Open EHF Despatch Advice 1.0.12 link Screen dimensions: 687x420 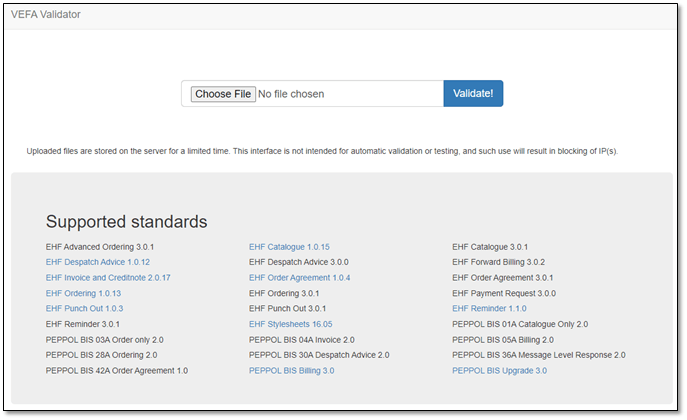(x=97, y=262)
